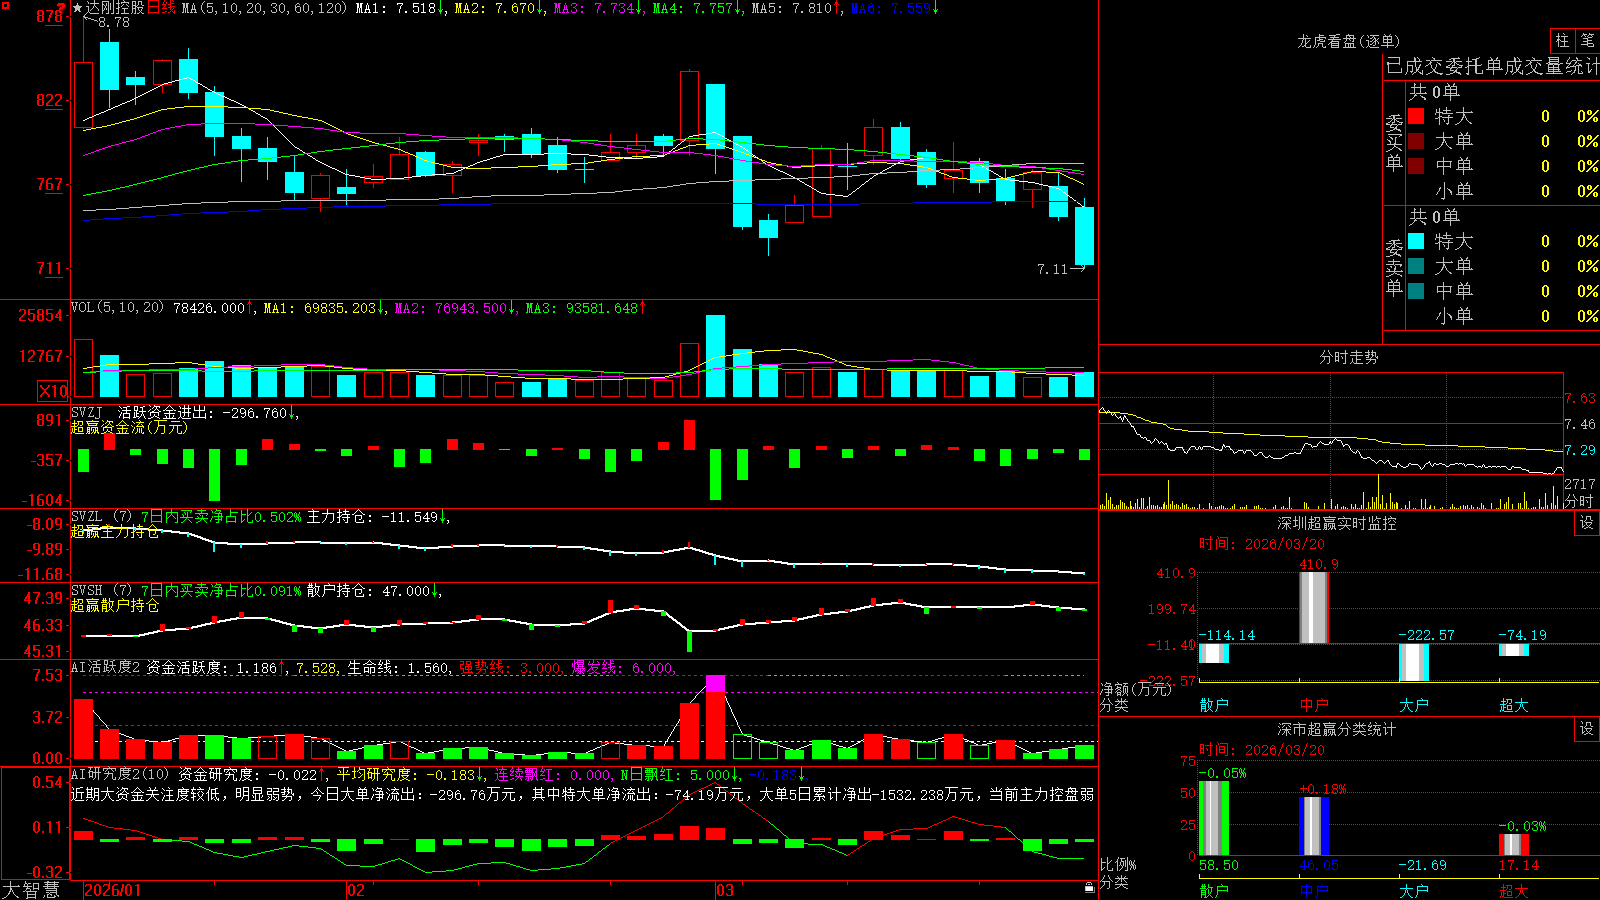
Task: Click the 委卖单 大单 teal swatch
Action: click(1416, 266)
